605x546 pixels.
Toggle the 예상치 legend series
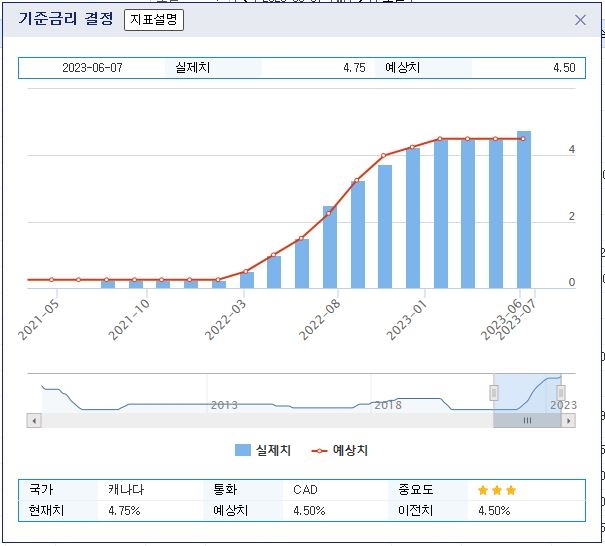(340, 450)
